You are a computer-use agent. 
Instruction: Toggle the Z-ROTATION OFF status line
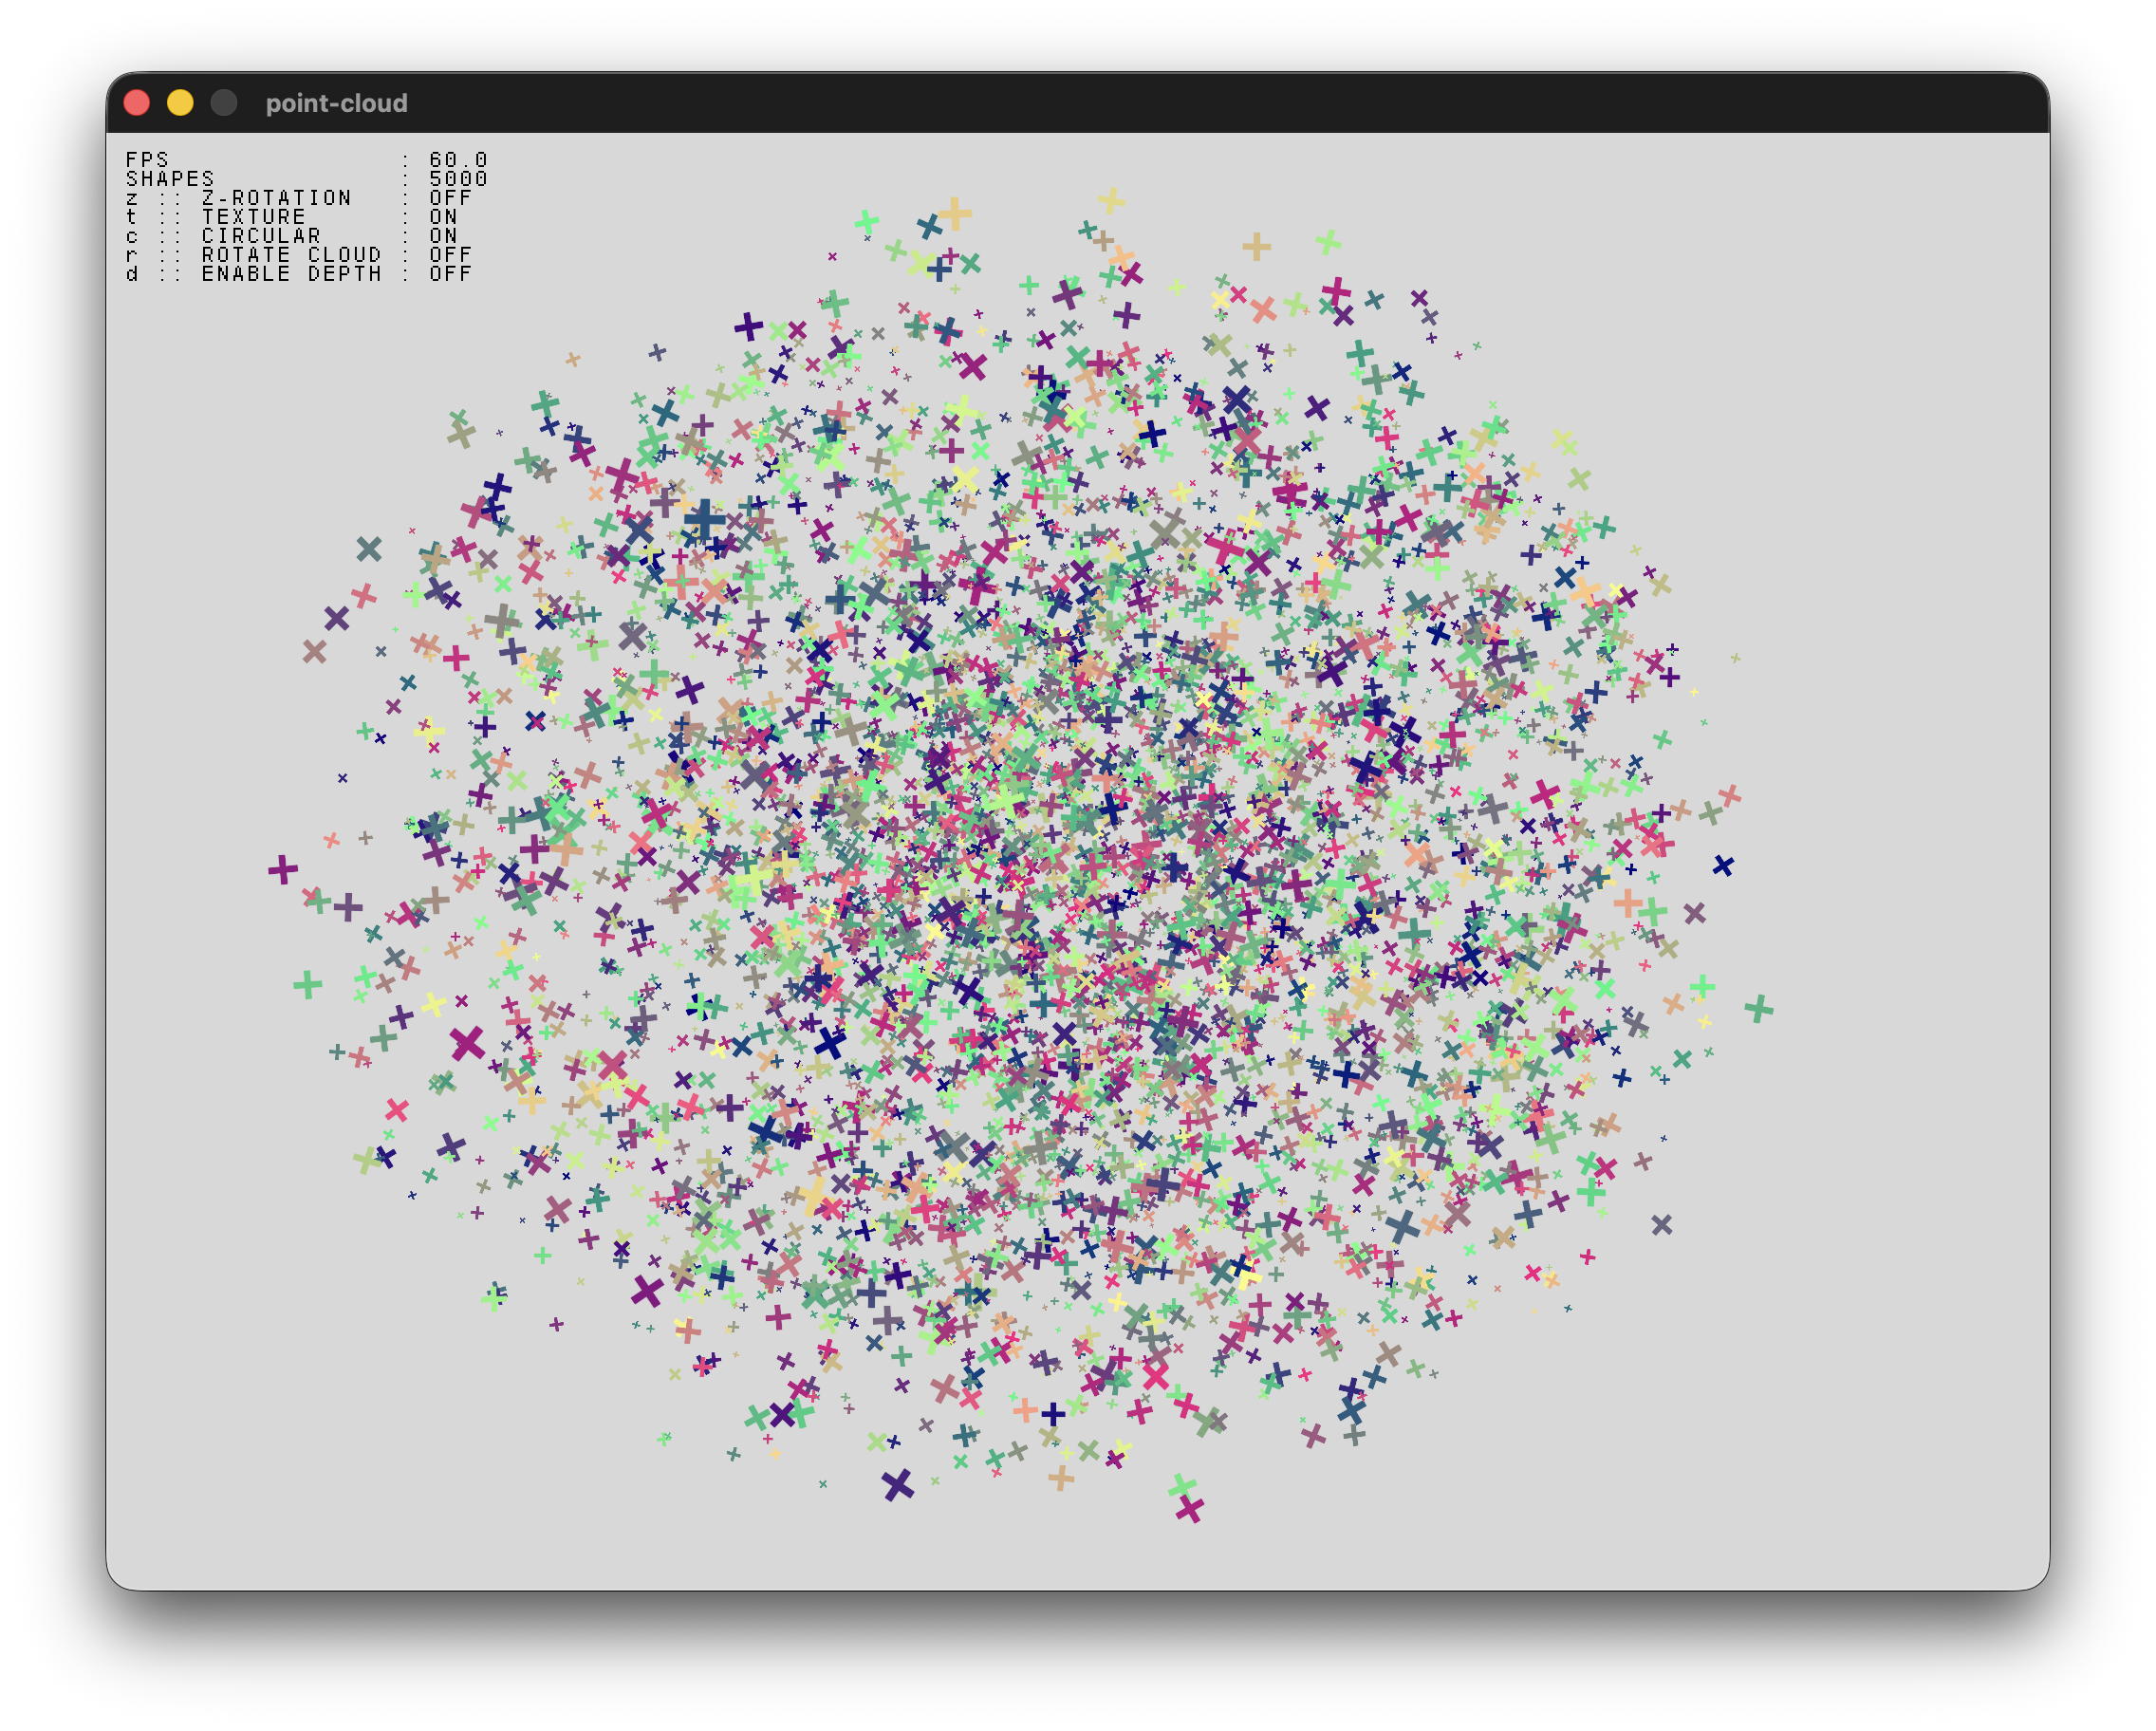[298, 198]
